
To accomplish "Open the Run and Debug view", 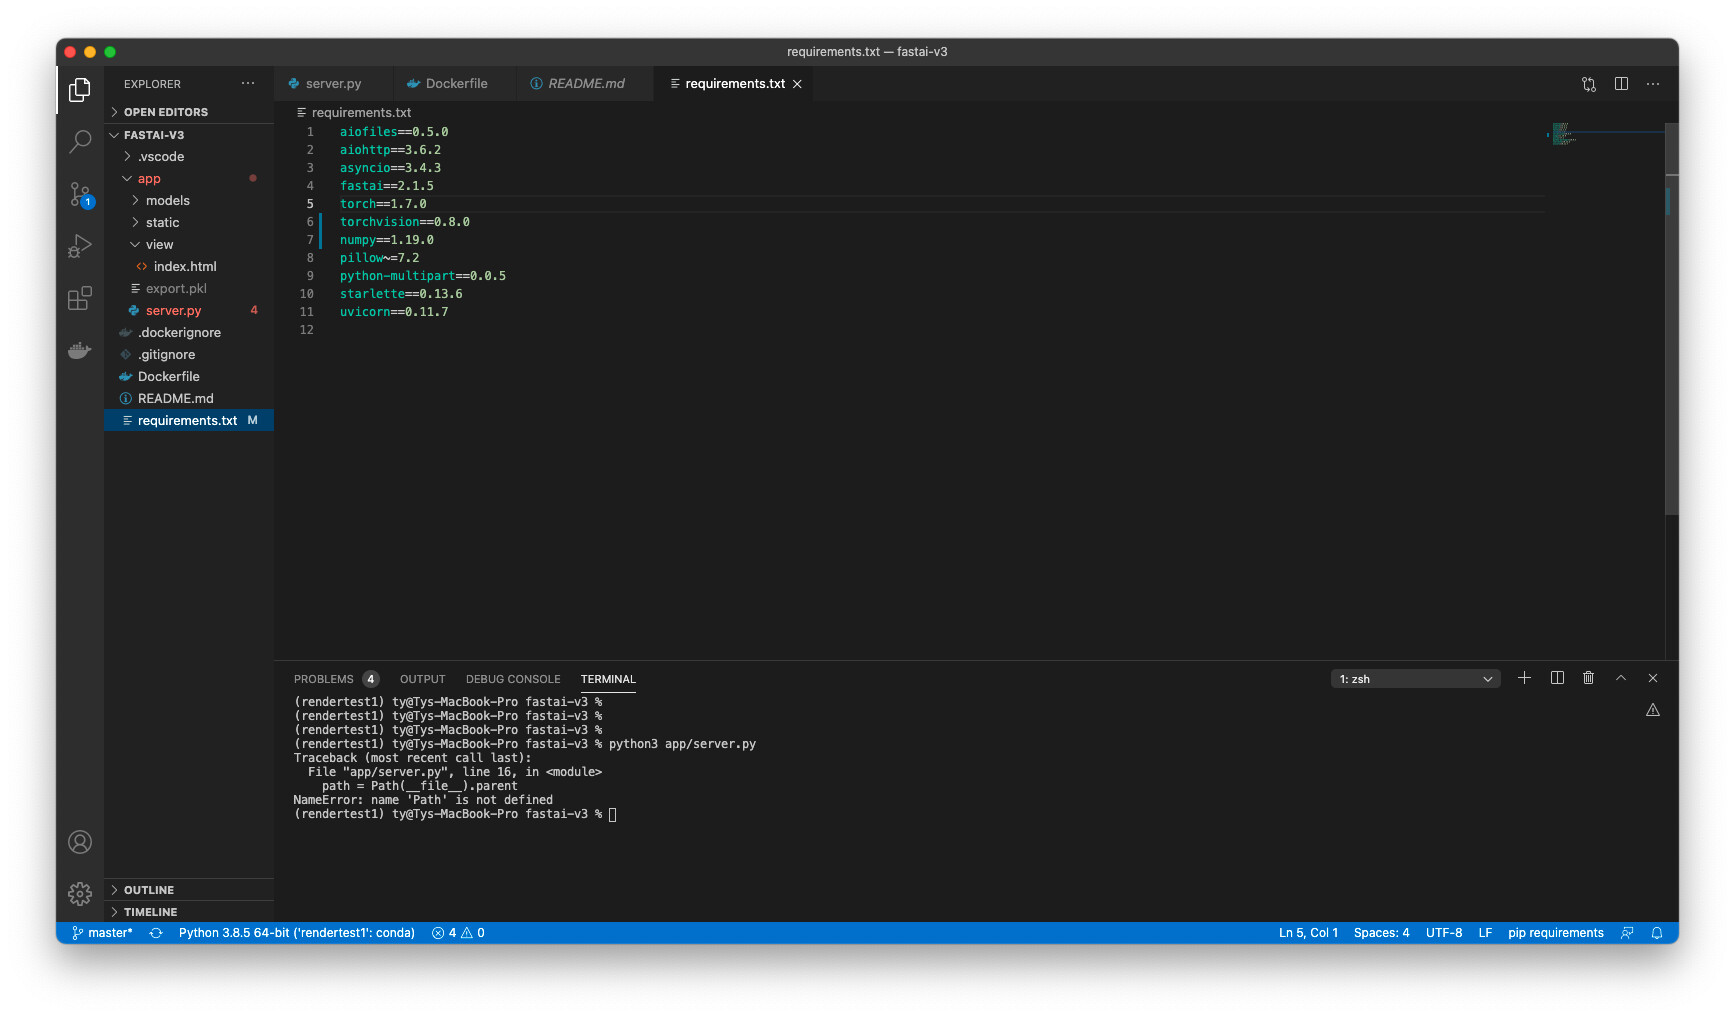I will click(x=80, y=246).
